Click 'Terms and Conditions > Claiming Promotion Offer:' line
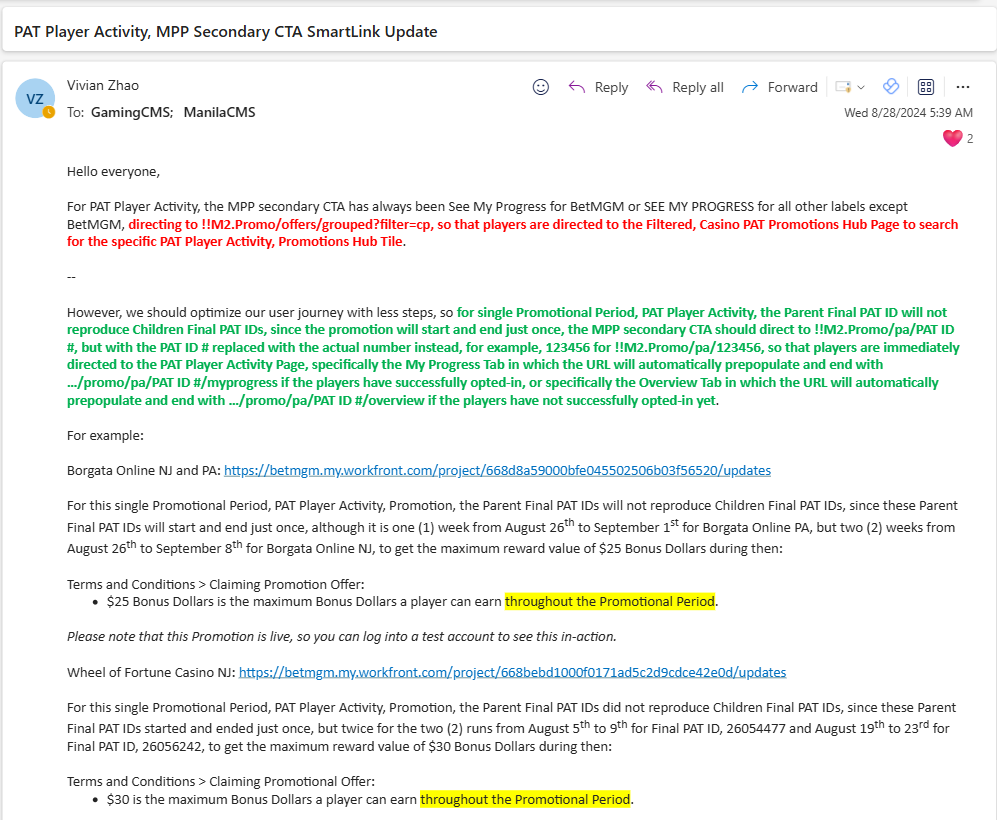The width and height of the screenshot is (997, 820). (216, 584)
